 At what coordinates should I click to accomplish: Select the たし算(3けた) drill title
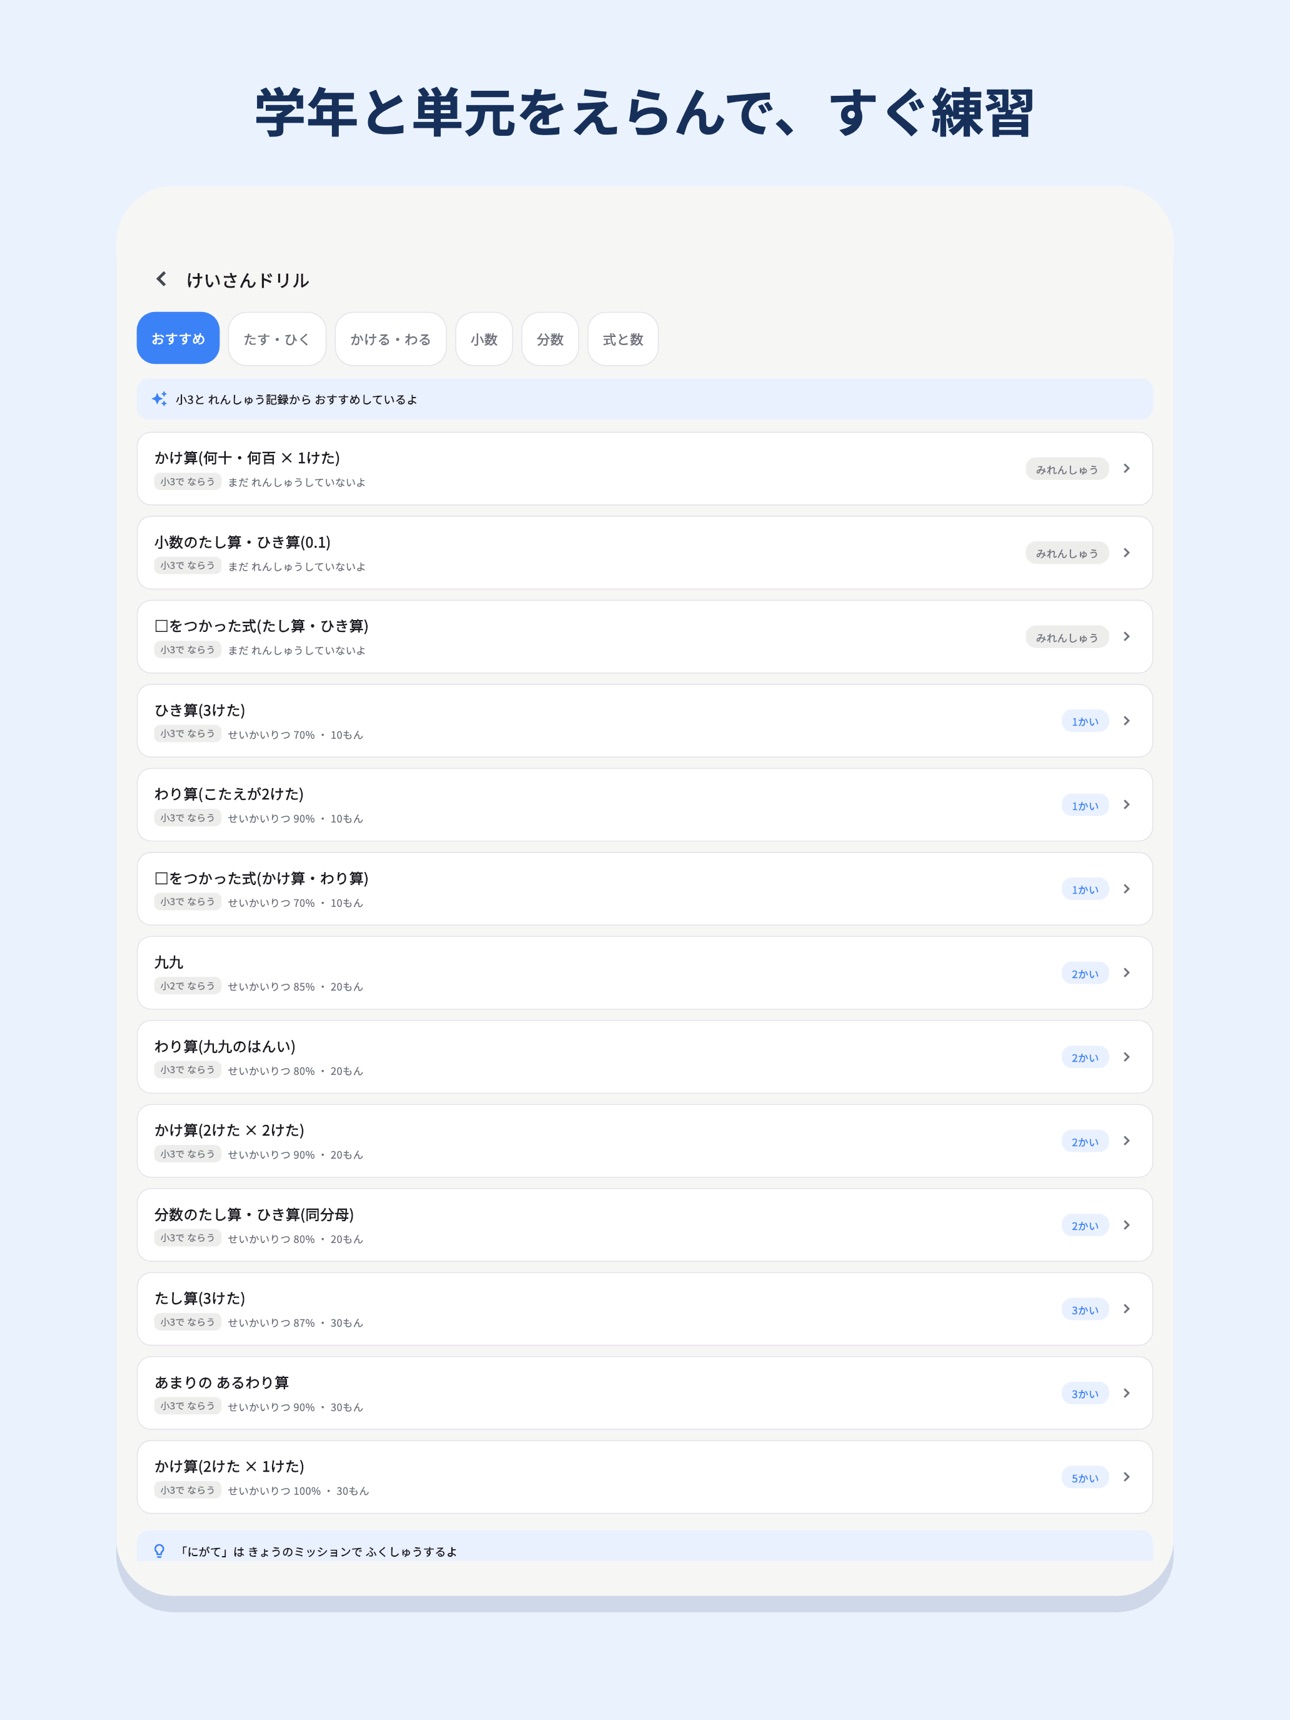click(x=200, y=1298)
